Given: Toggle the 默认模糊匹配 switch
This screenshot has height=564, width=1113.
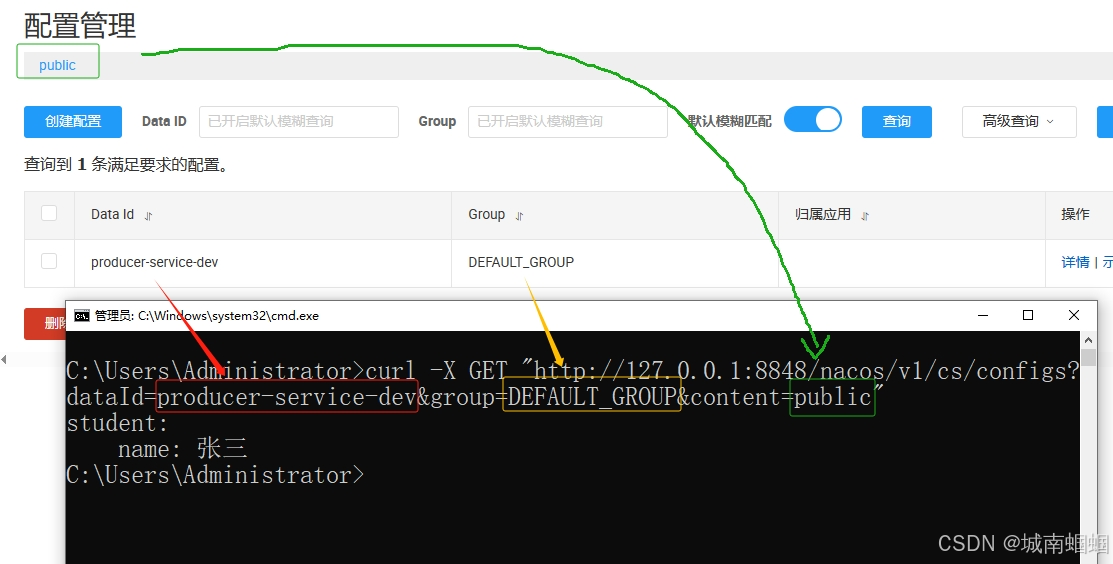Looking at the screenshot, I should click(813, 119).
